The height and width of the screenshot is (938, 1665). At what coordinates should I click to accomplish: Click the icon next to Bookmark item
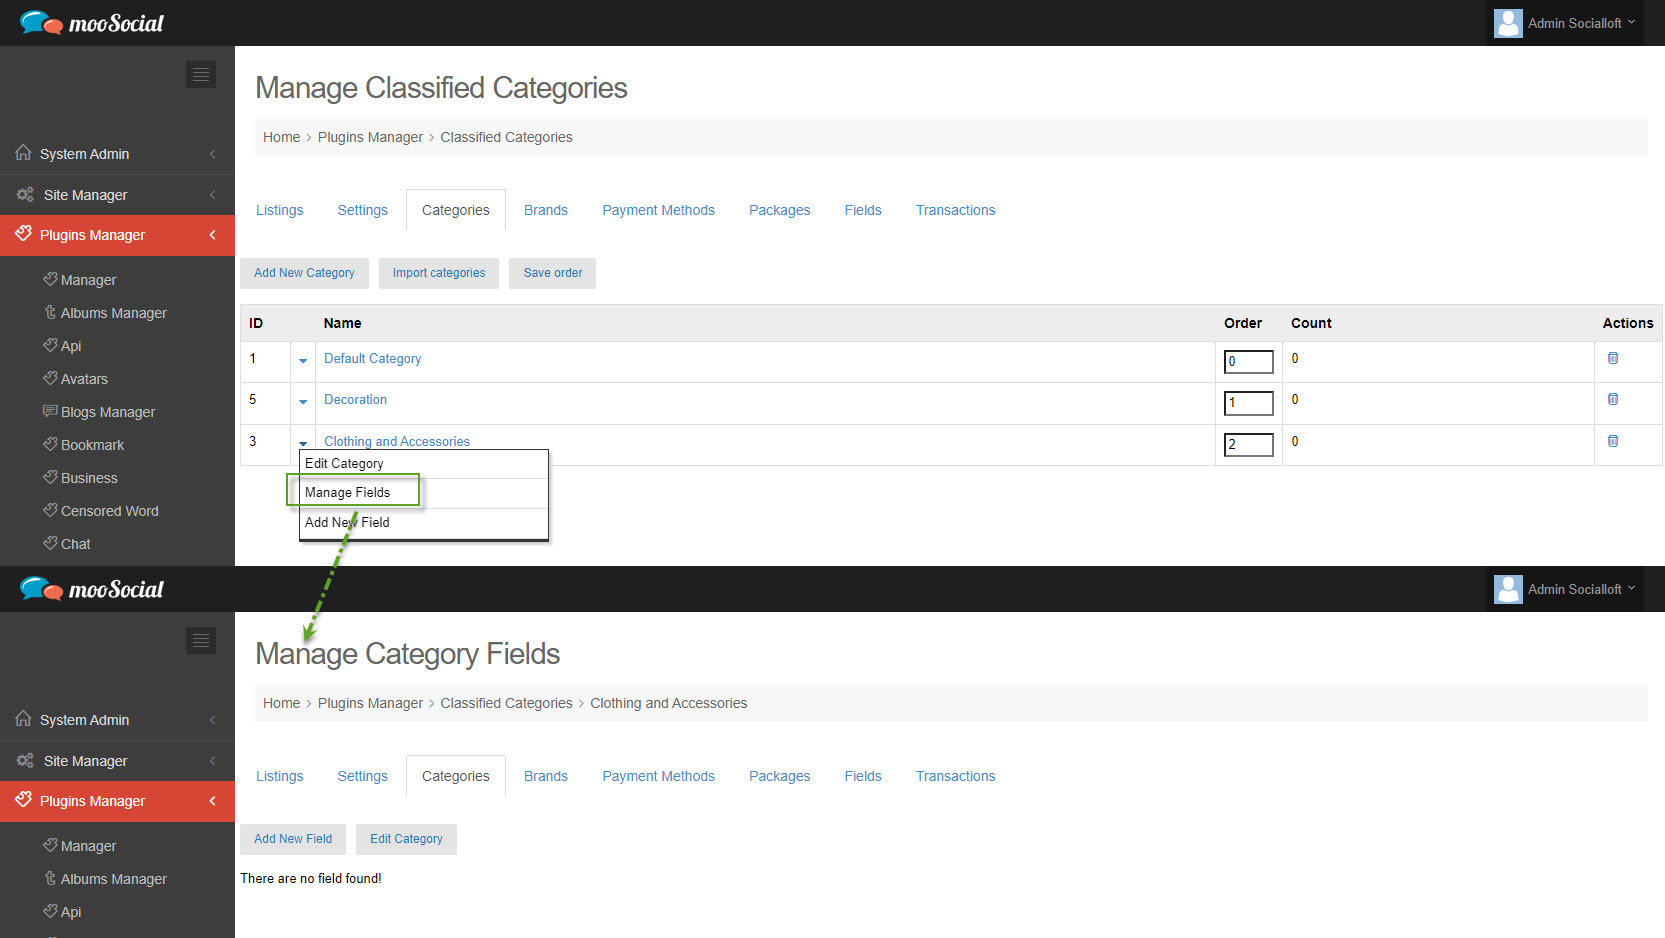[50, 444]
